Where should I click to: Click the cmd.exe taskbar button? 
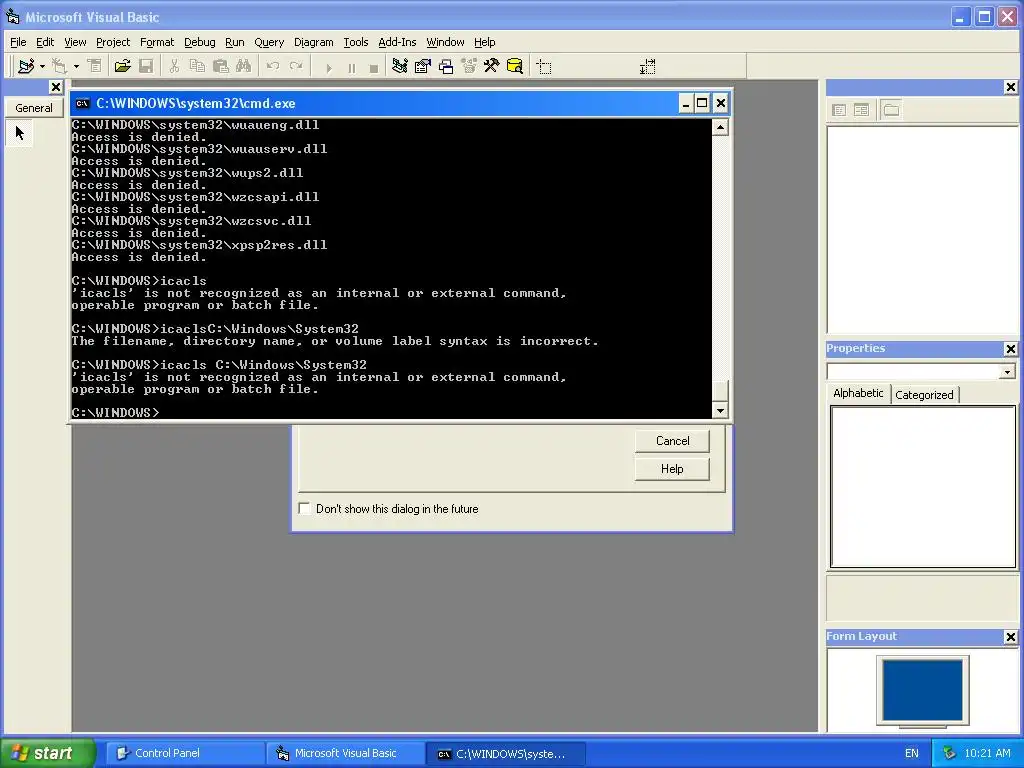pos(506,754)
